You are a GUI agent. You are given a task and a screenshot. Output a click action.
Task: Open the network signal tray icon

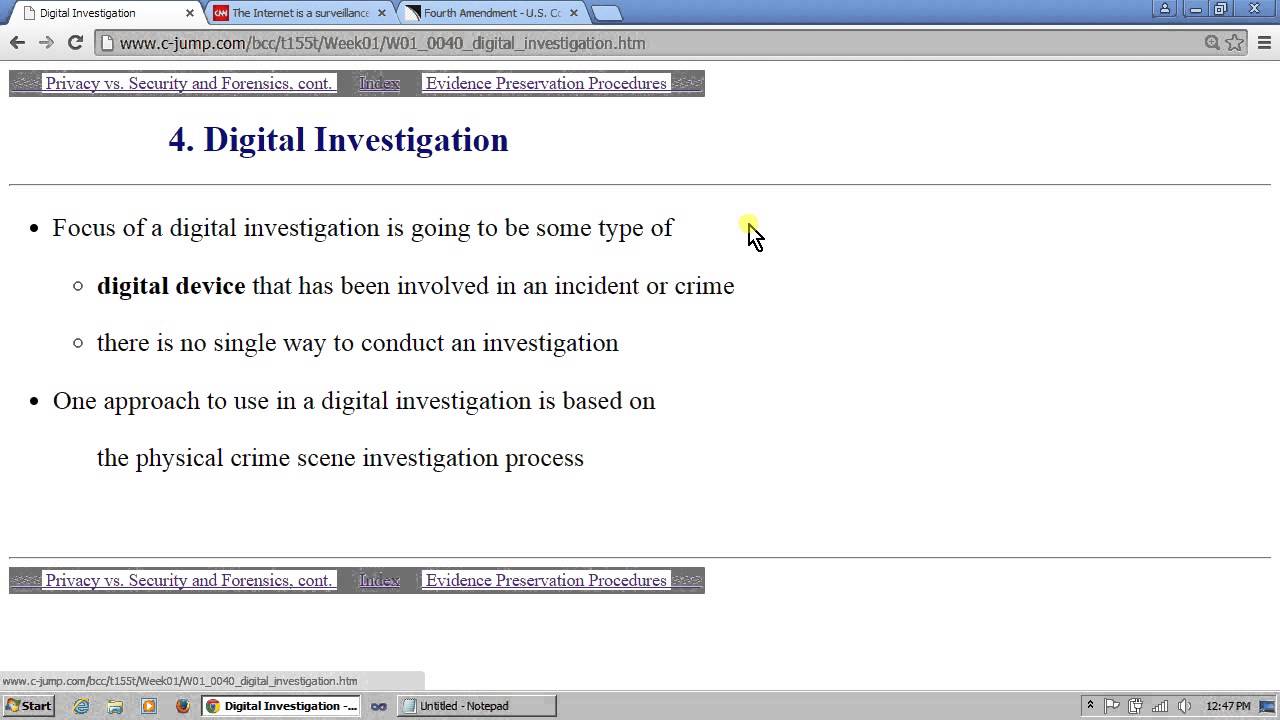pyautogui.click(x=1160, y=706)
